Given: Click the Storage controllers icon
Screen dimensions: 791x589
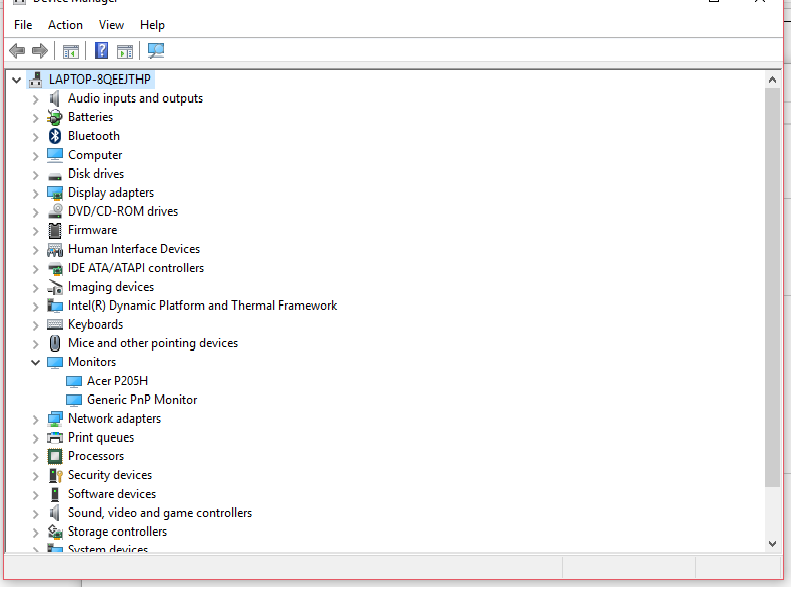Looking at the screenshot, I should tap(54, 532).
